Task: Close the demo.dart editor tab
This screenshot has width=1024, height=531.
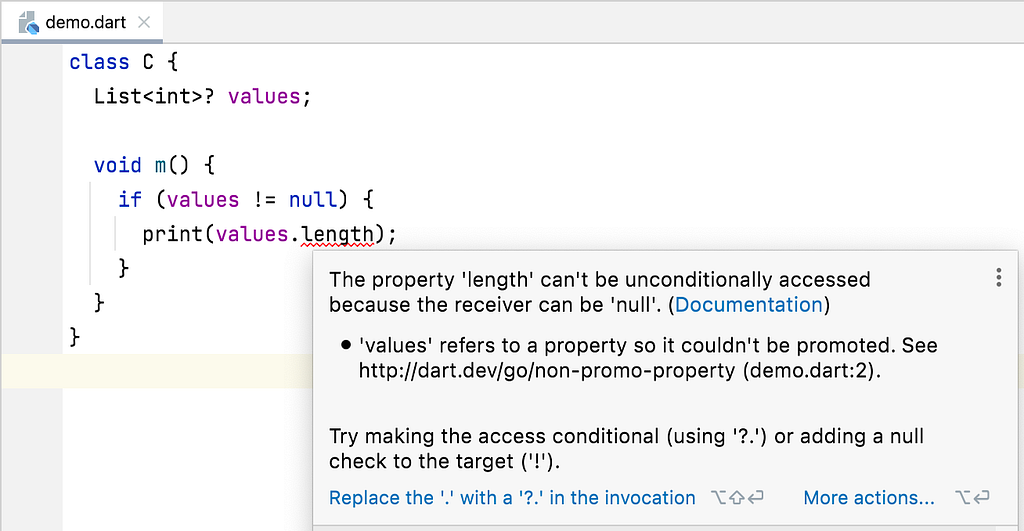Action: click(143, 21)
